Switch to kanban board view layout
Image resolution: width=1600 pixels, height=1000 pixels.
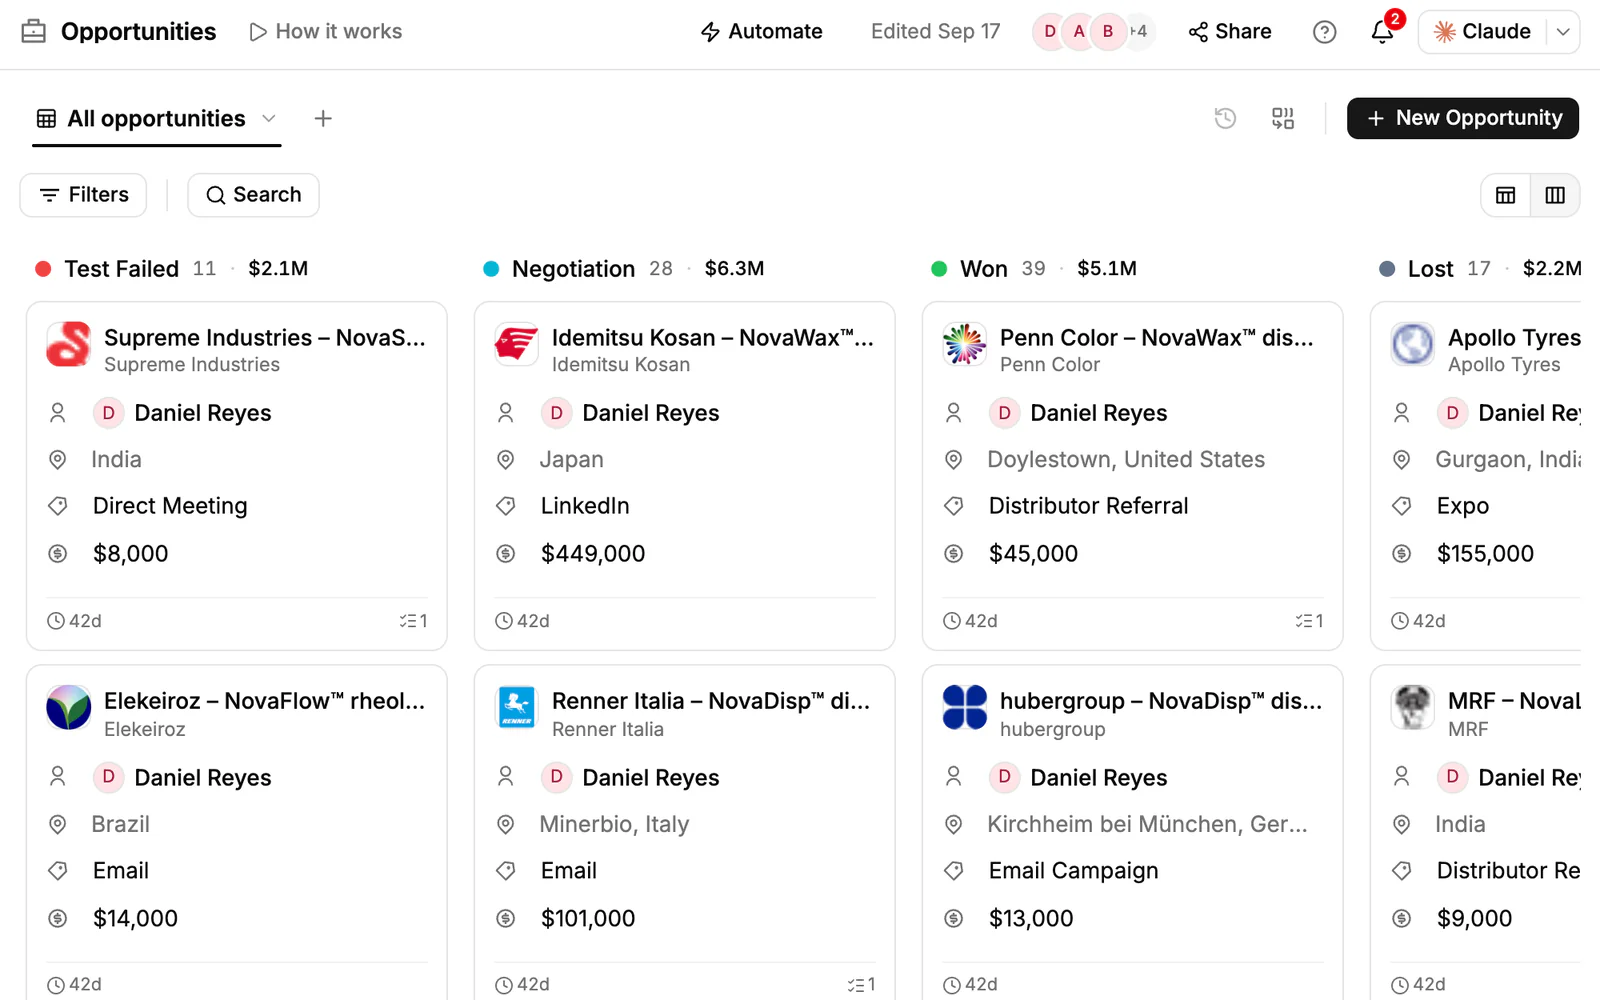tap(1555, 195)
